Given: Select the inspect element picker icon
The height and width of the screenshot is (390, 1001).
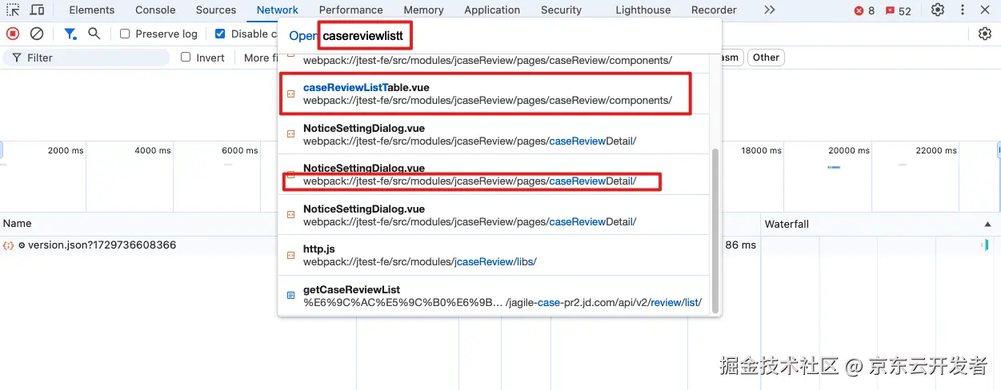Looking at the screenshot, I should (13, 10).
